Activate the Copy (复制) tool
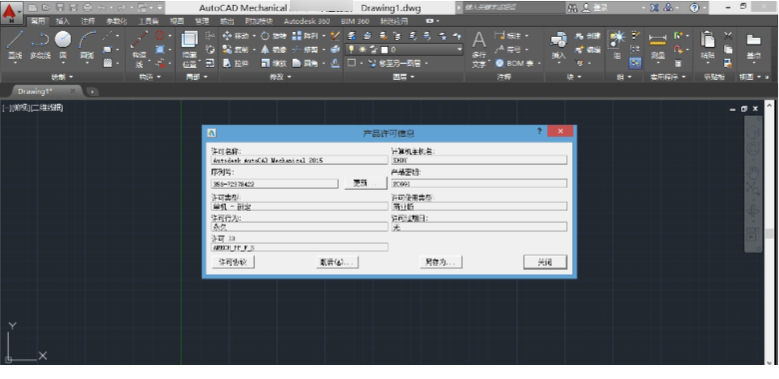 [235, 50]
